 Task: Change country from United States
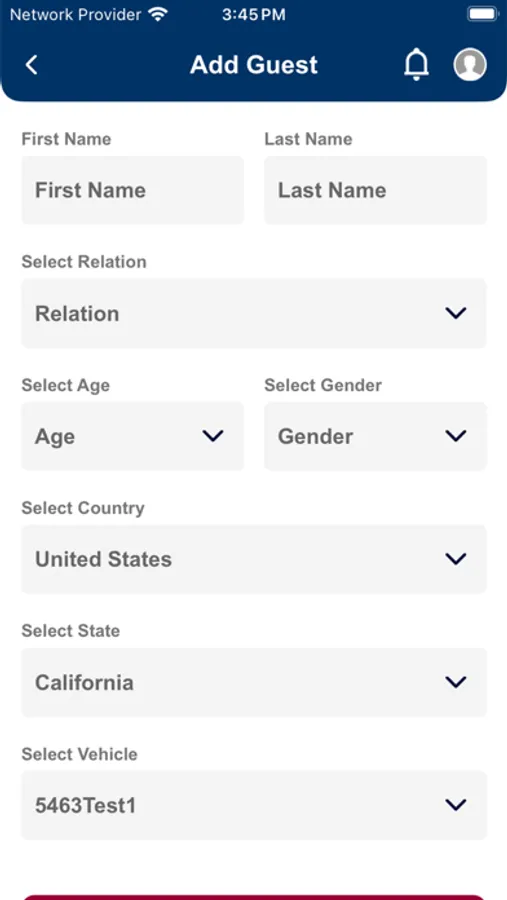(x=254, y=559)
